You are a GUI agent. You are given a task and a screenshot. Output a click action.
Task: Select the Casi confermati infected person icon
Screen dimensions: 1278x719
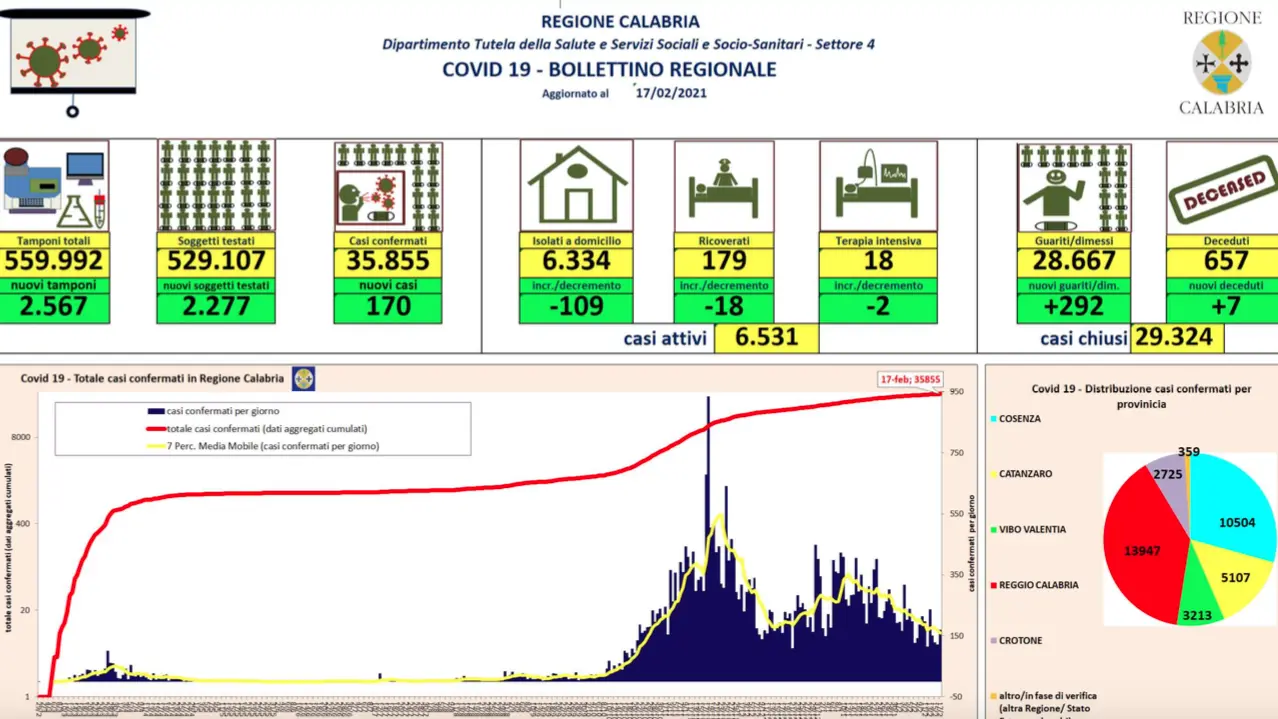pos(388,186)
